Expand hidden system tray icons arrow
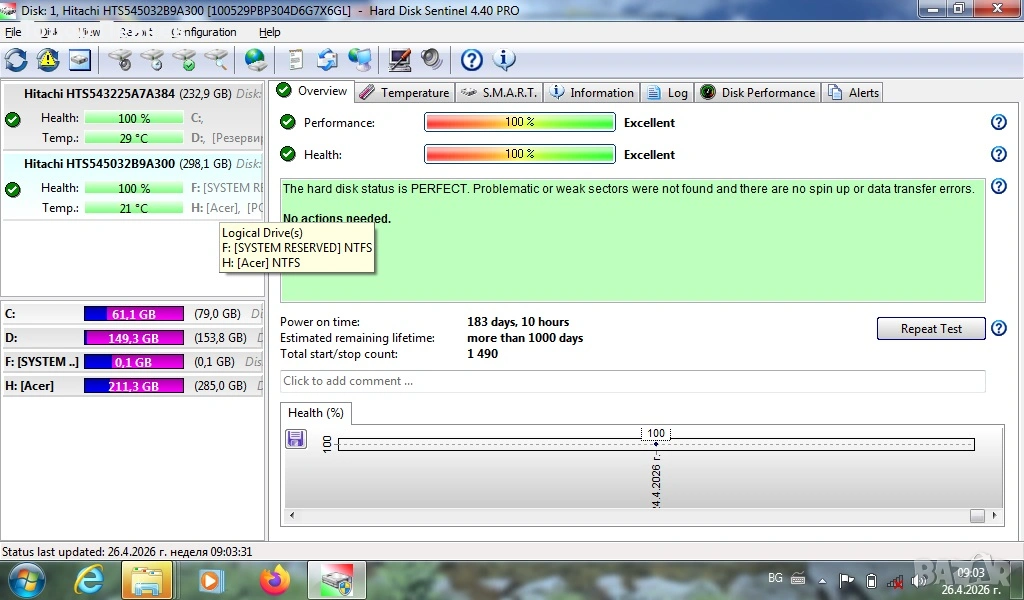This screenshot has height=600, width=1024. coord(822,580)
